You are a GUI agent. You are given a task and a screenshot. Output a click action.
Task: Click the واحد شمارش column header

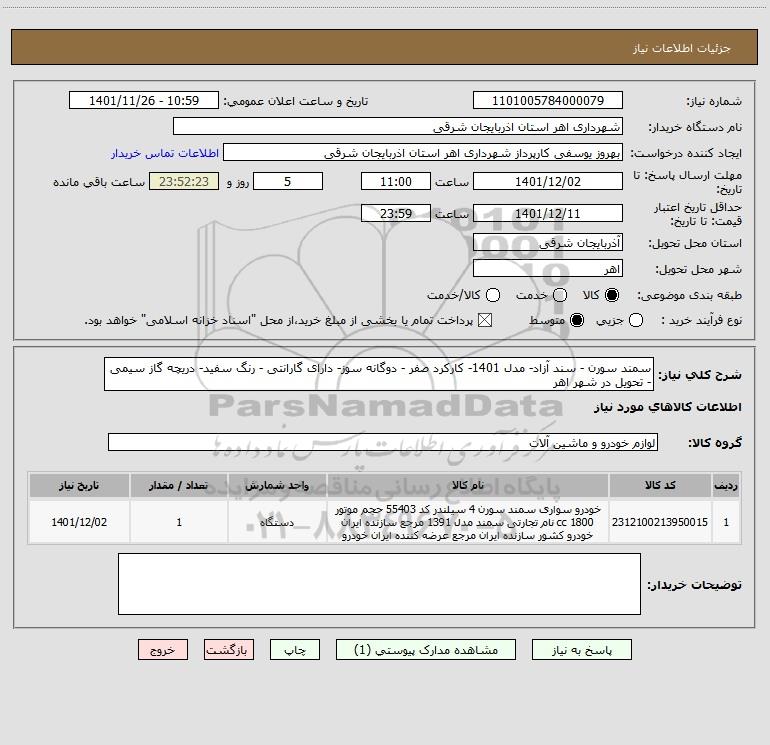pyautogui.click(x=277, y=485)
